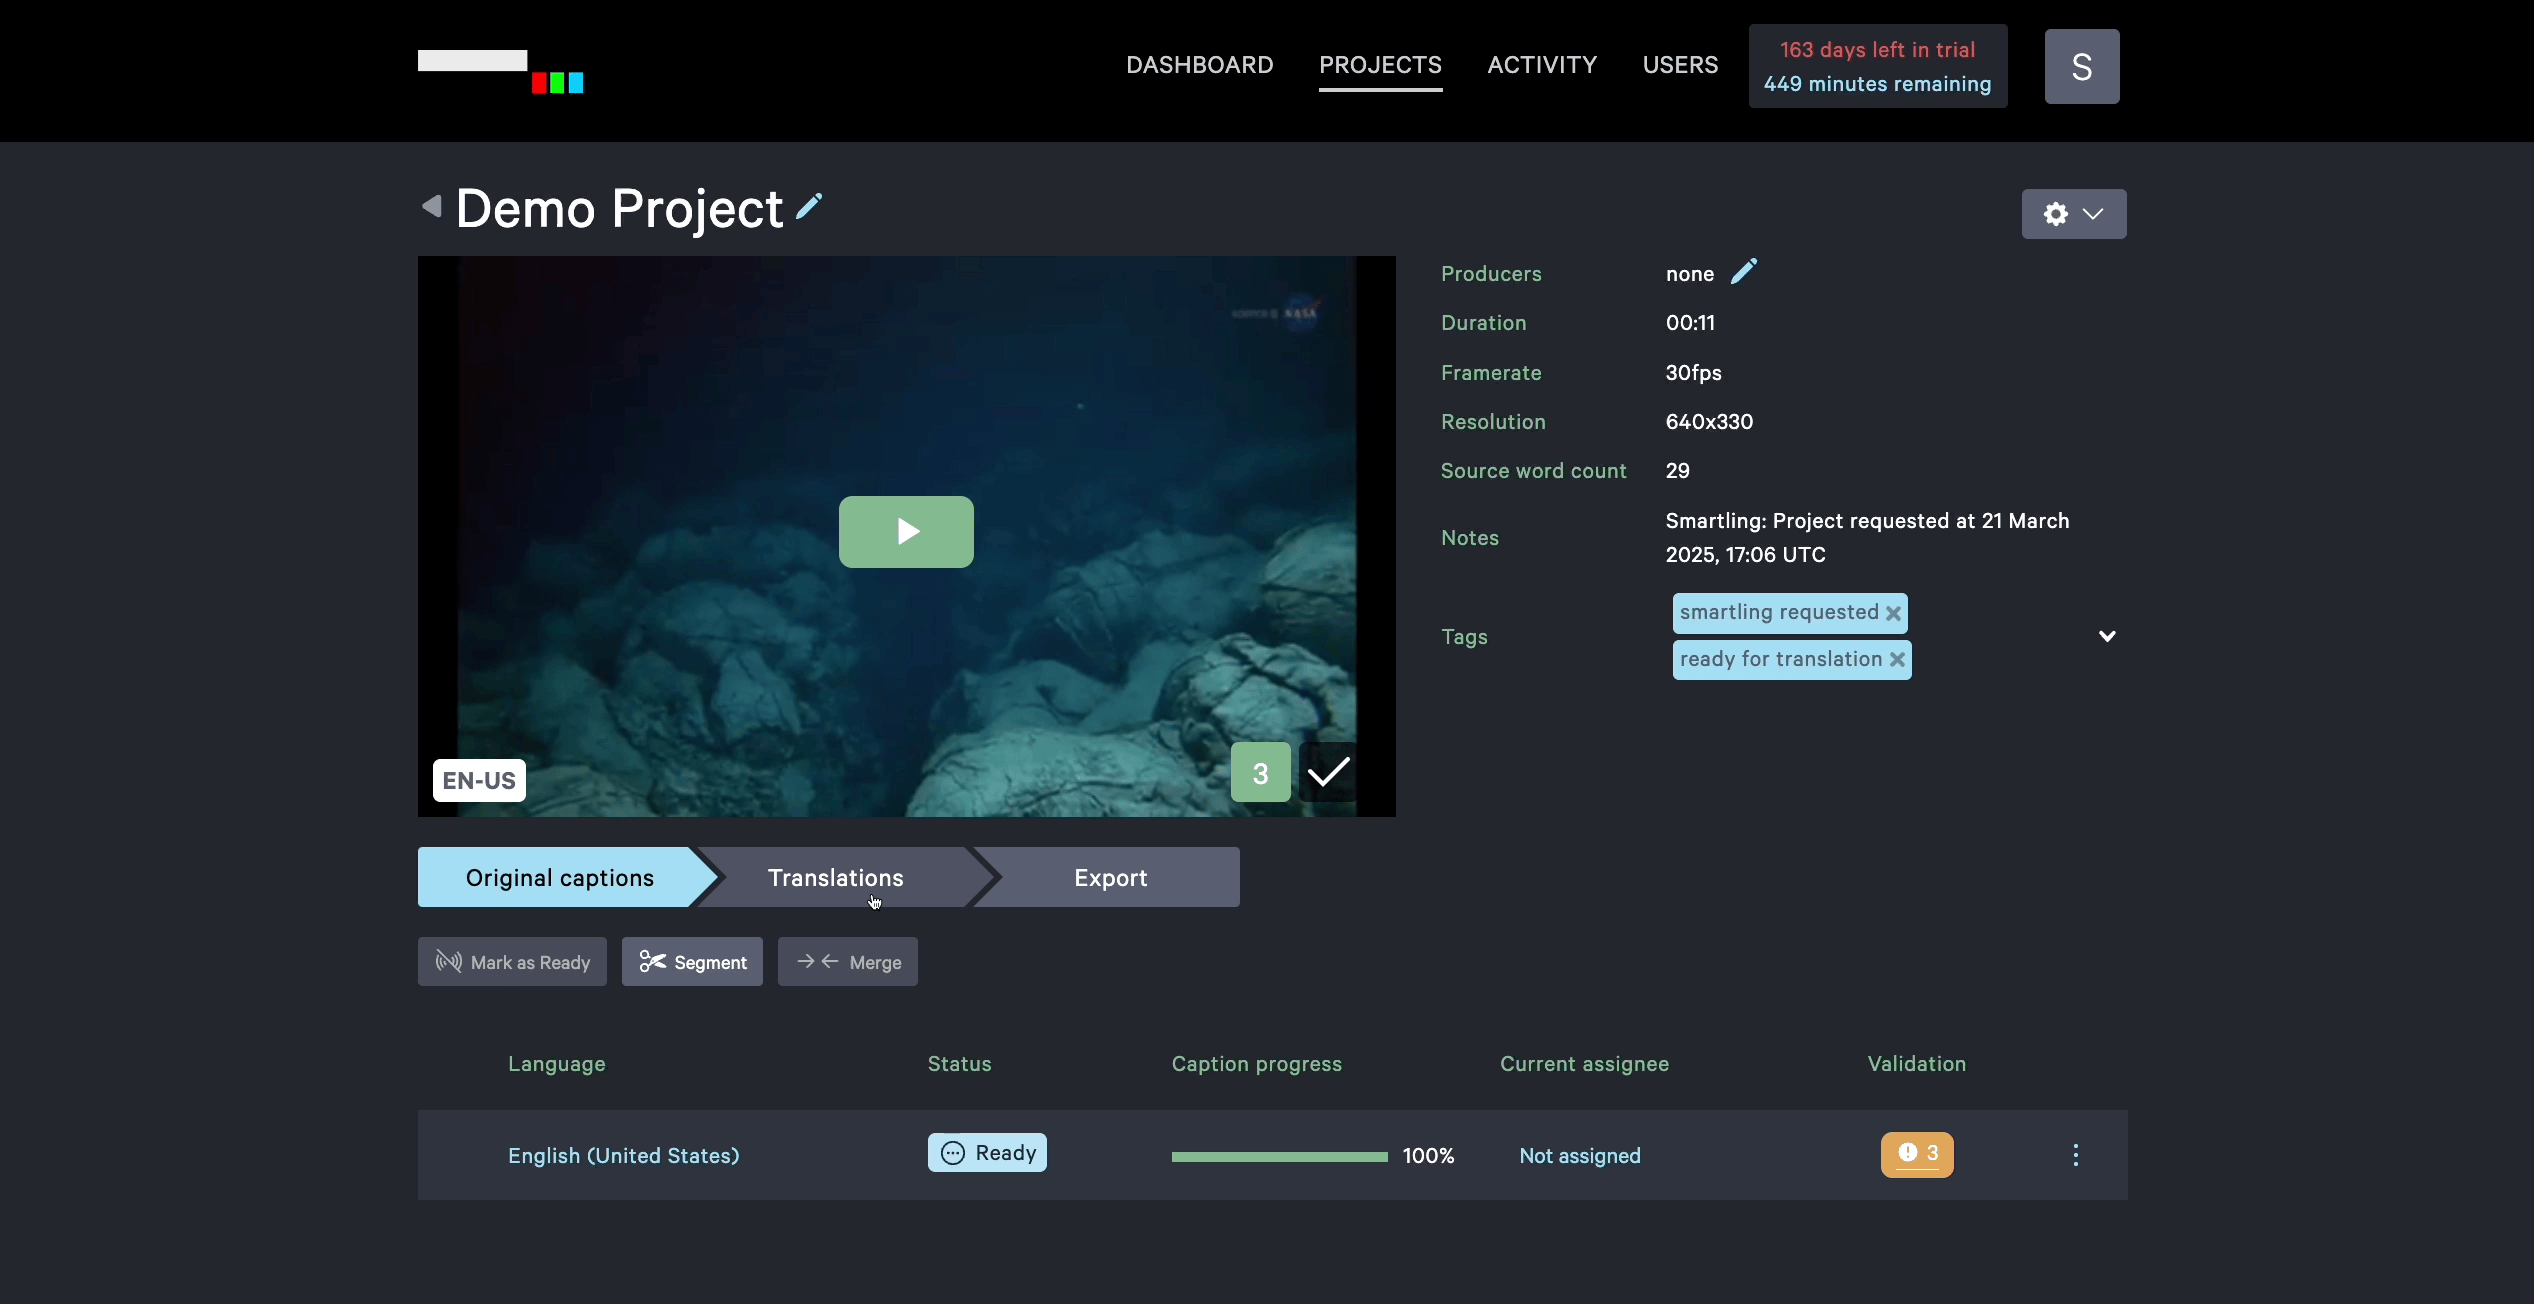Open the gear settings dropdown
Screen dimensions: 2534x1304
tap(2073, 214)
